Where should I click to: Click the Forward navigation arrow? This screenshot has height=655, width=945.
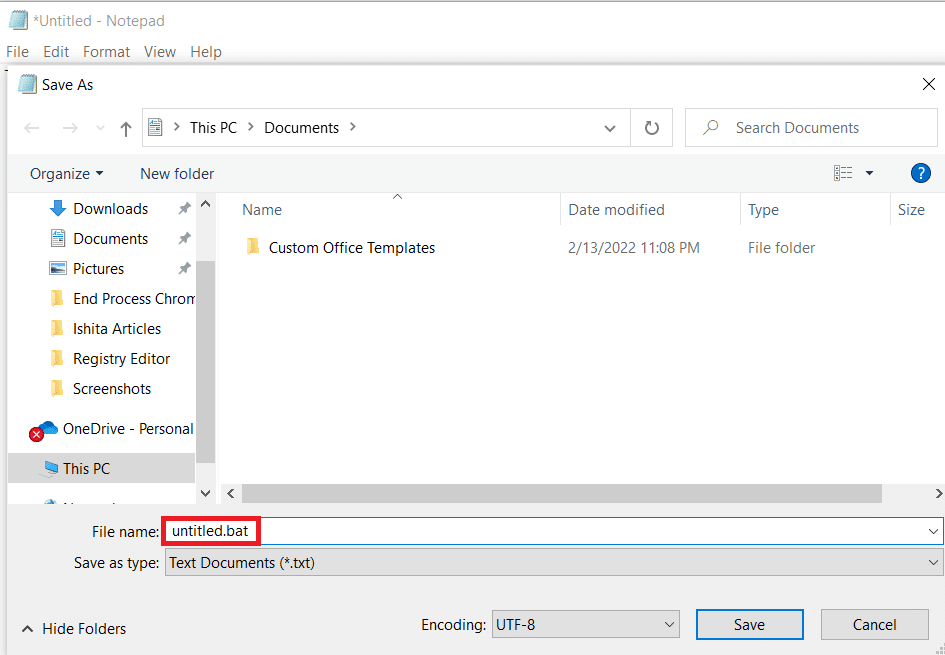[x=71, y=128]
